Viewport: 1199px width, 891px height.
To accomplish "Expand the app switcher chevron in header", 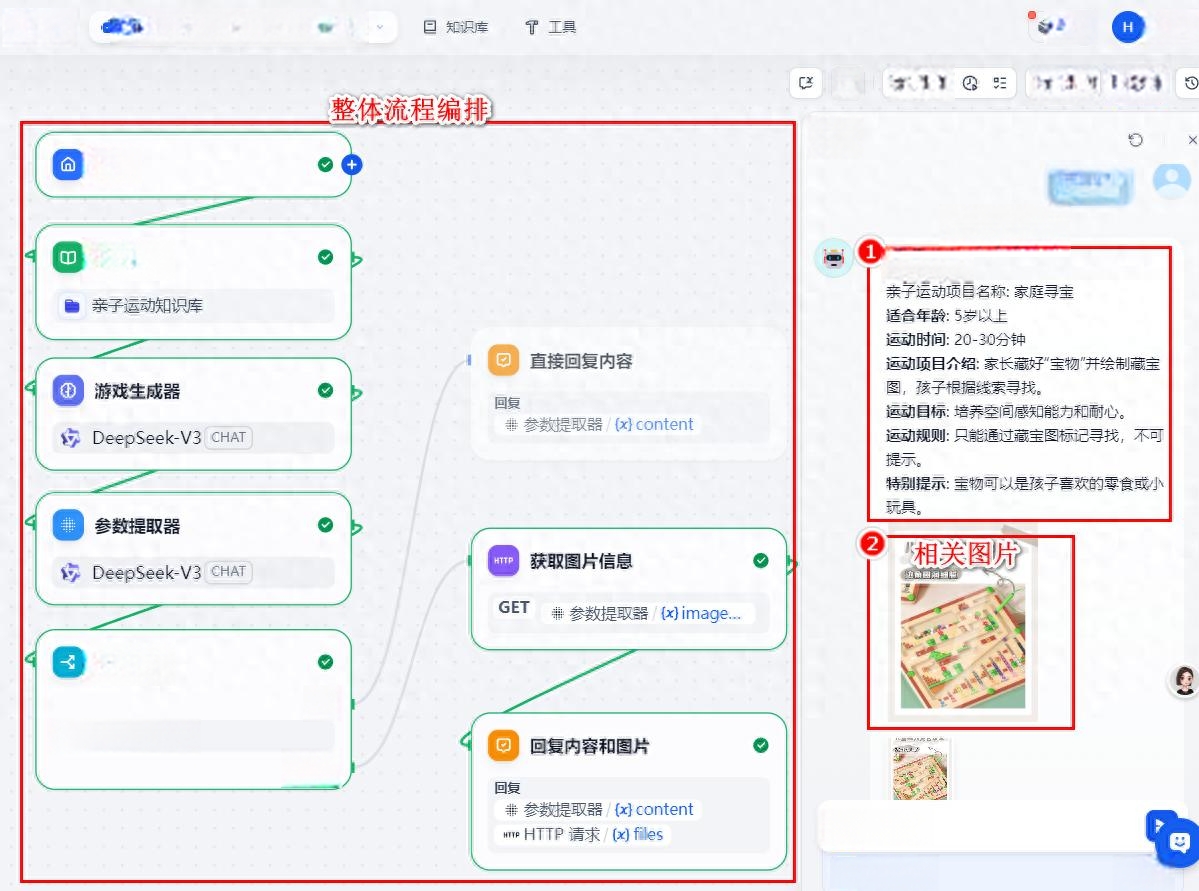I will click(380, 28).
